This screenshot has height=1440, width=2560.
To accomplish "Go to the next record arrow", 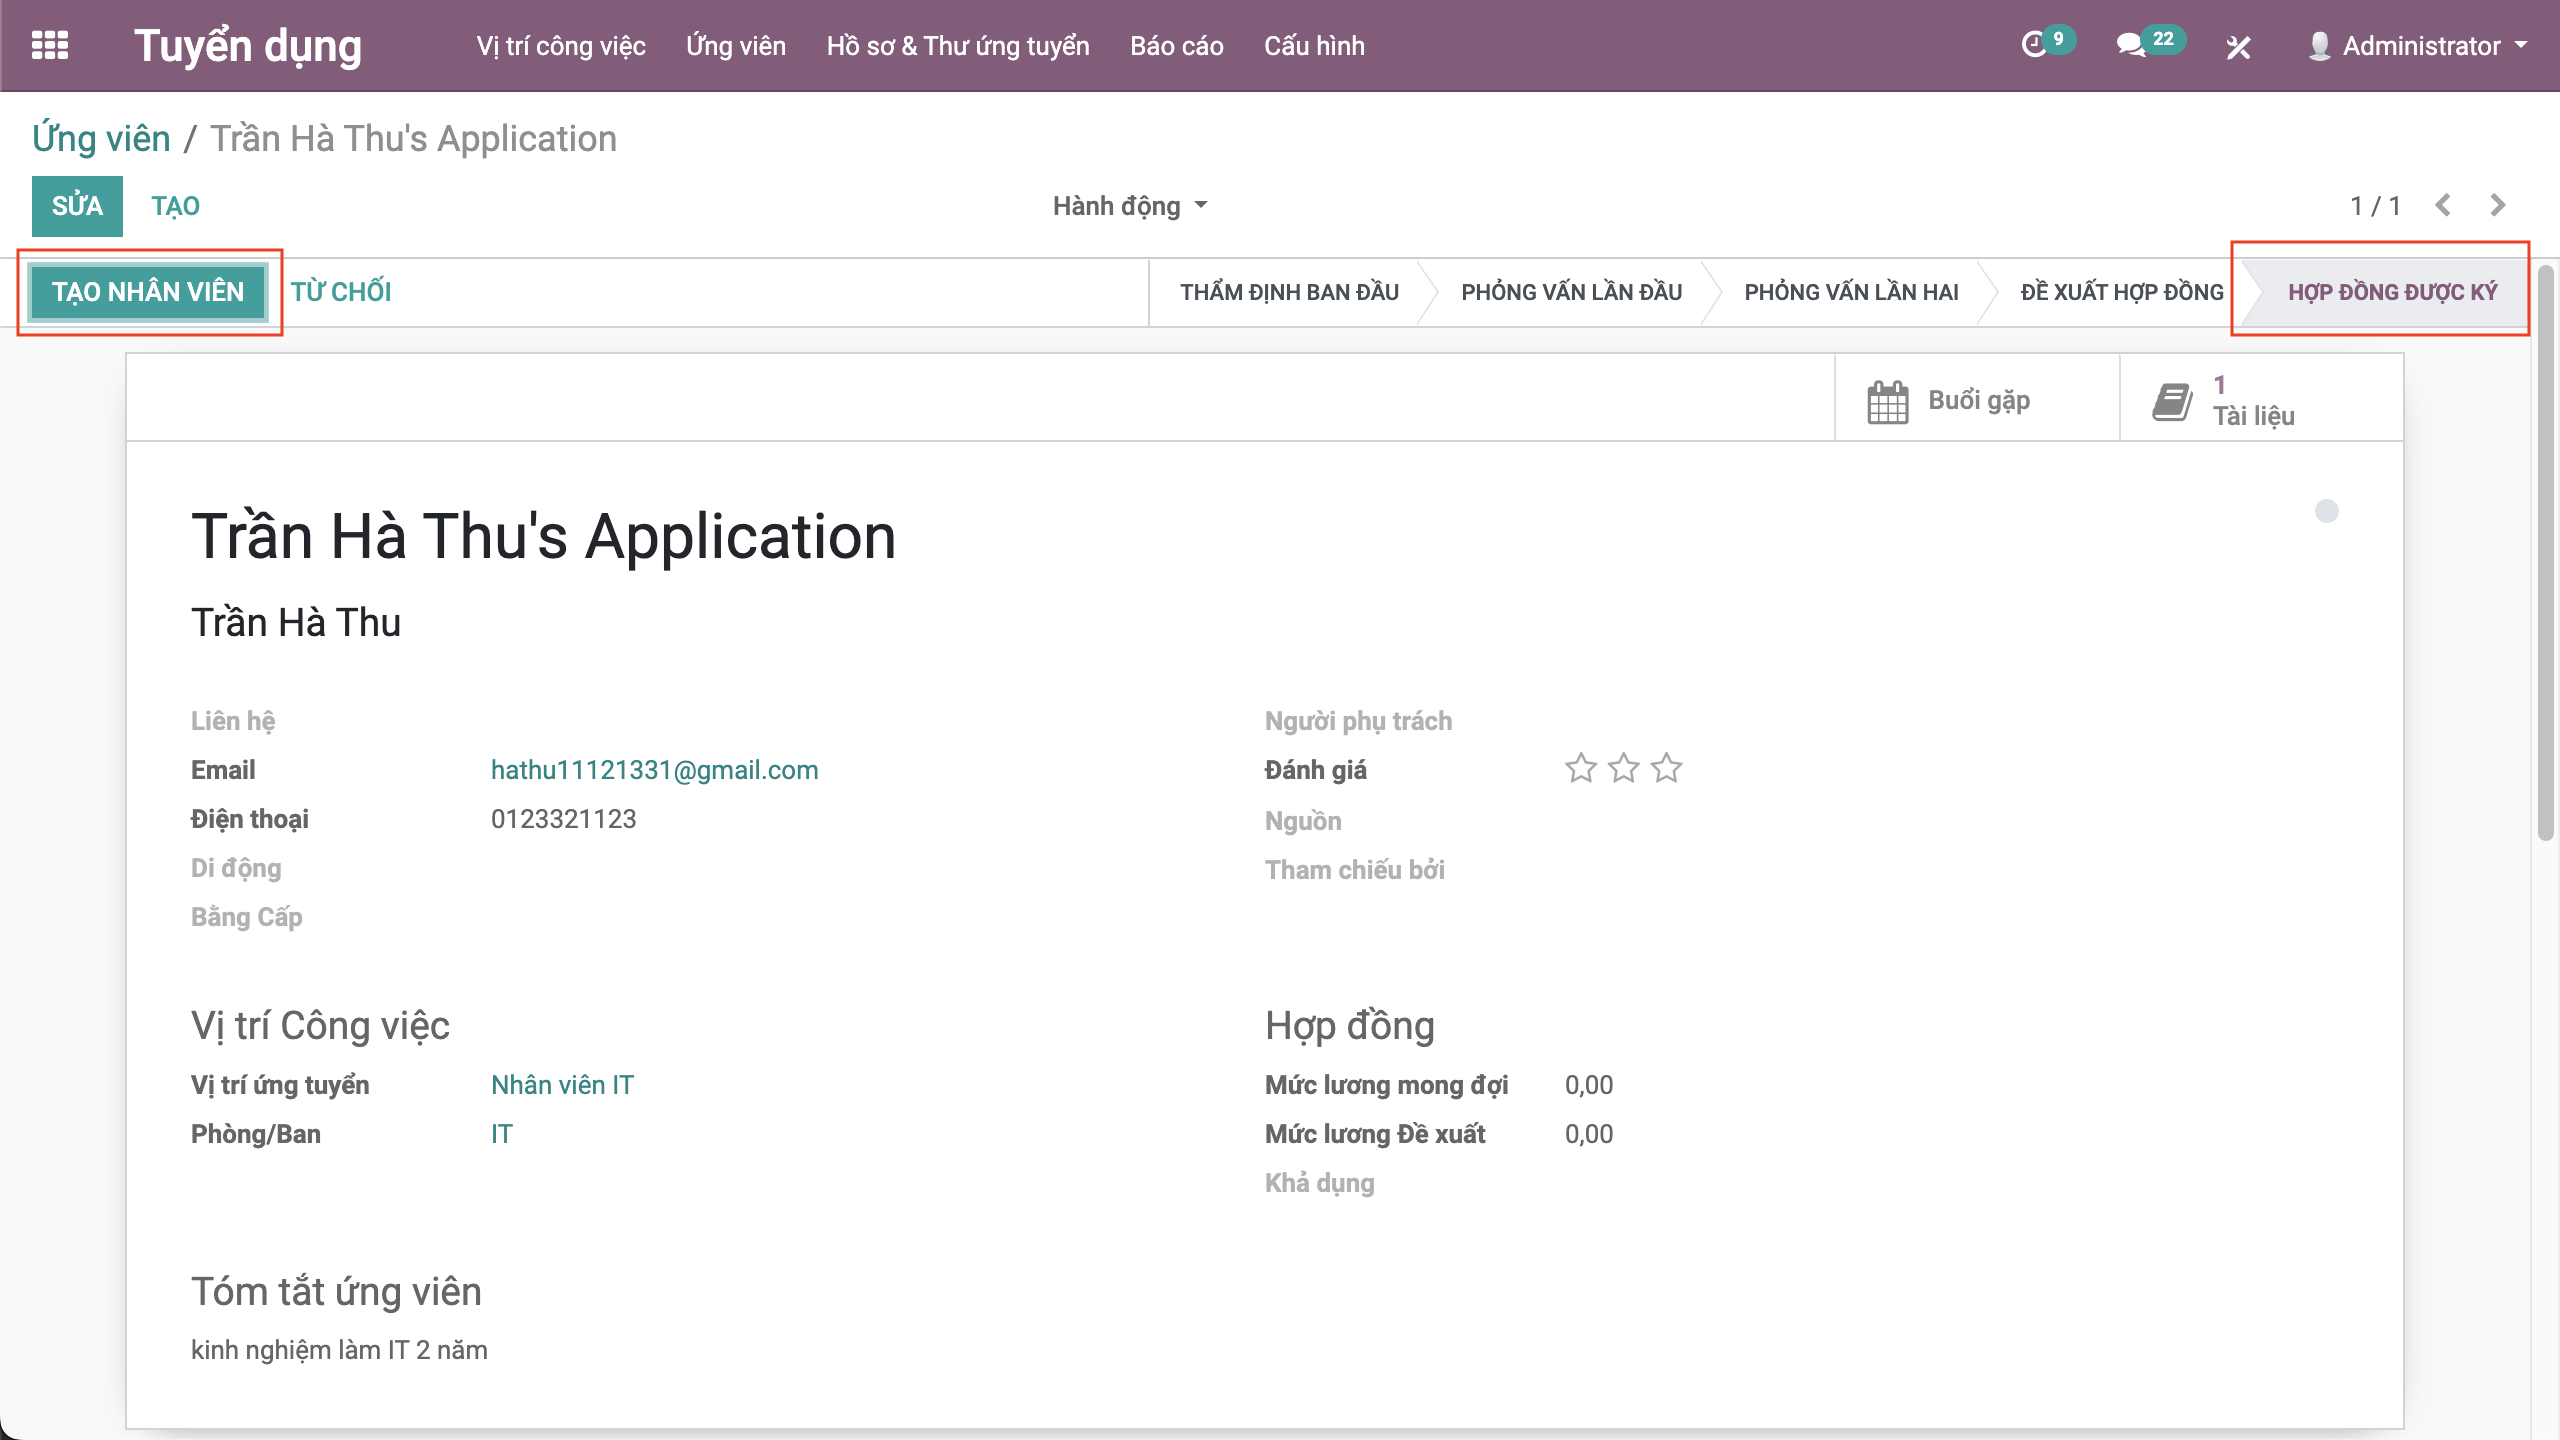I will coord(2498,206).
